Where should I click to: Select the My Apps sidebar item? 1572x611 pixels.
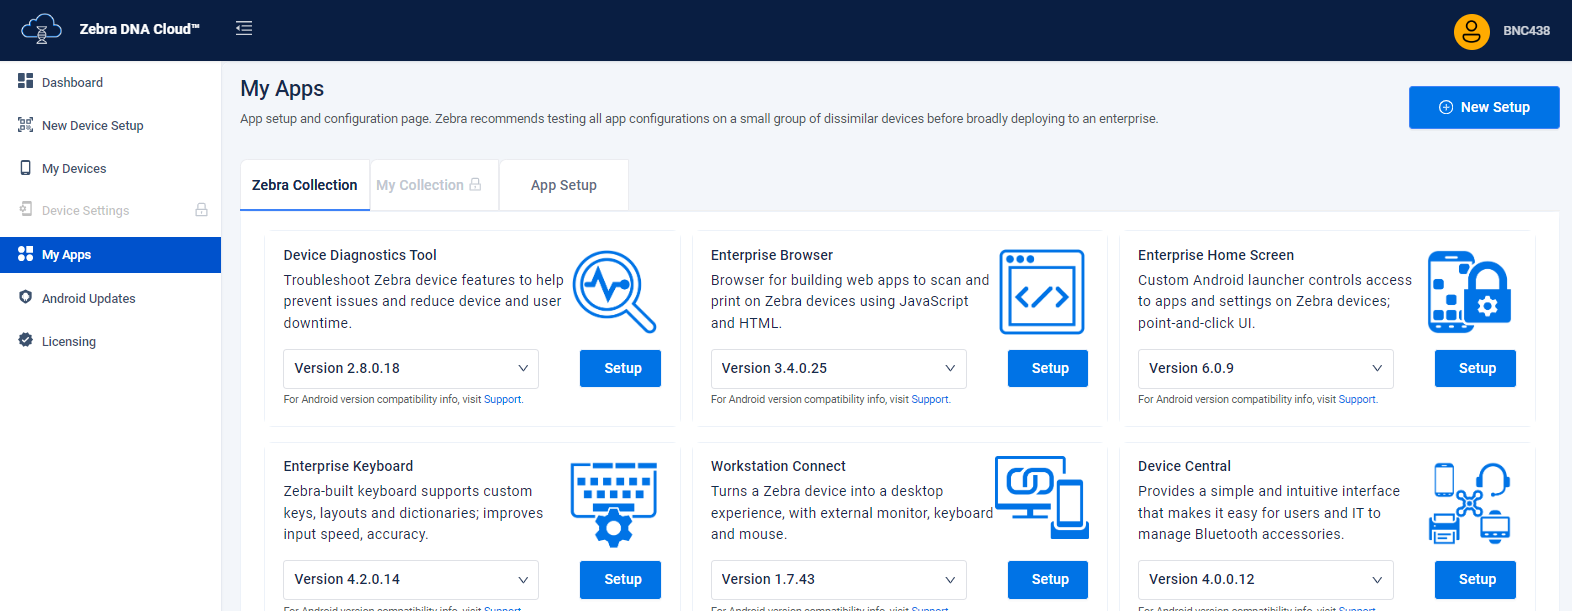point(110,255)
